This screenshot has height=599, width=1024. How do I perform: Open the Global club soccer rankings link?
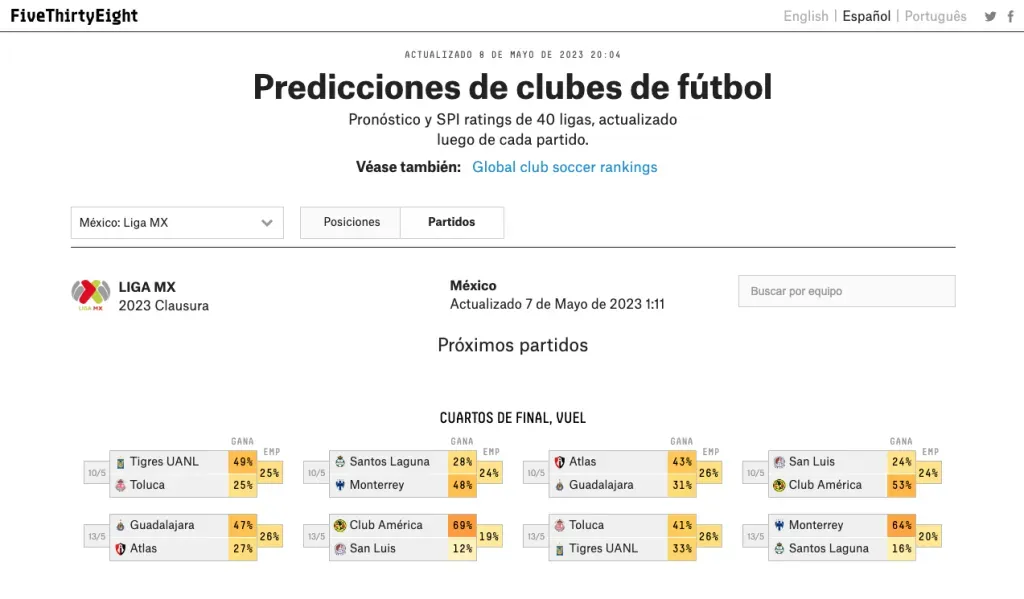565,167
